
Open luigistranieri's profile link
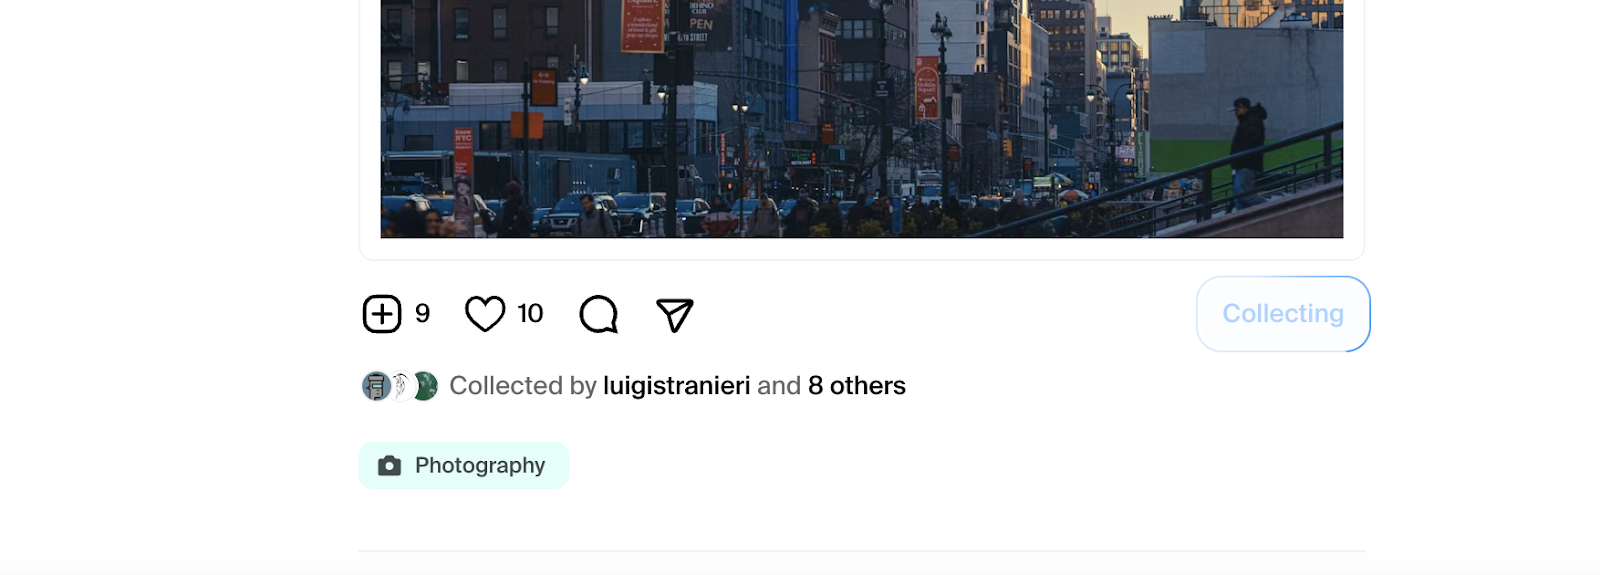676,386
